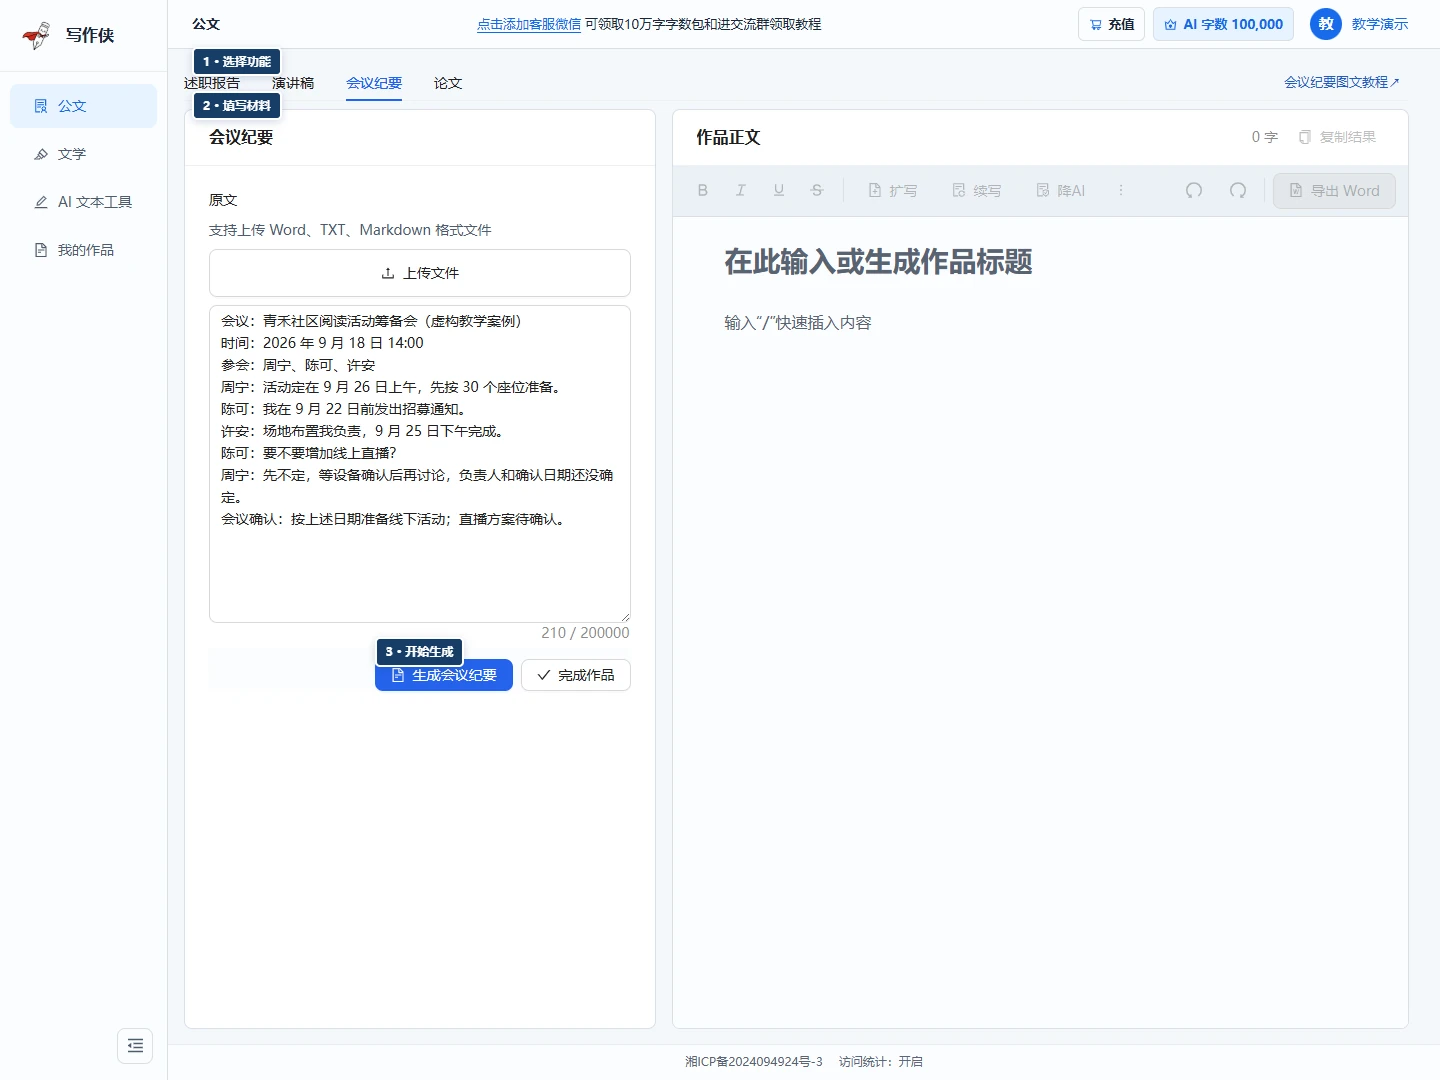
Task: Click the 完成作品 button
Action: tap(576, 675)
